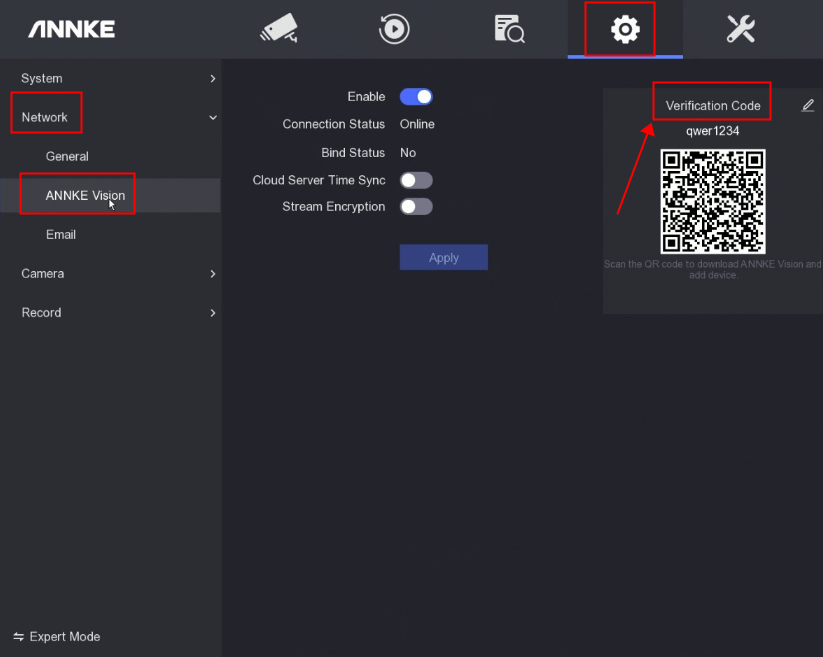Image resolution: width=823 pixels, height=657 pixels.
Task: Click the settings gear icon
Action: click(624, 29)
